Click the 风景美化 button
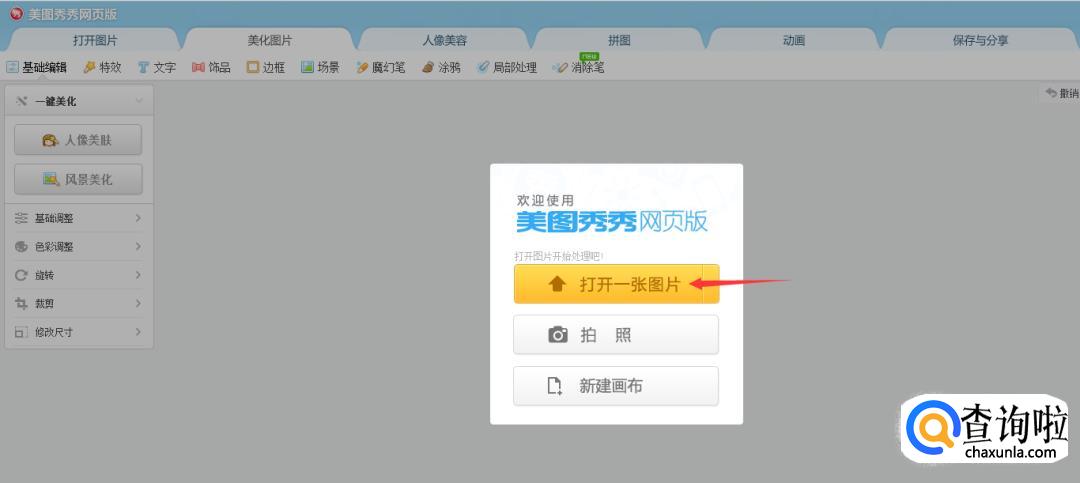 pos(78,179)
